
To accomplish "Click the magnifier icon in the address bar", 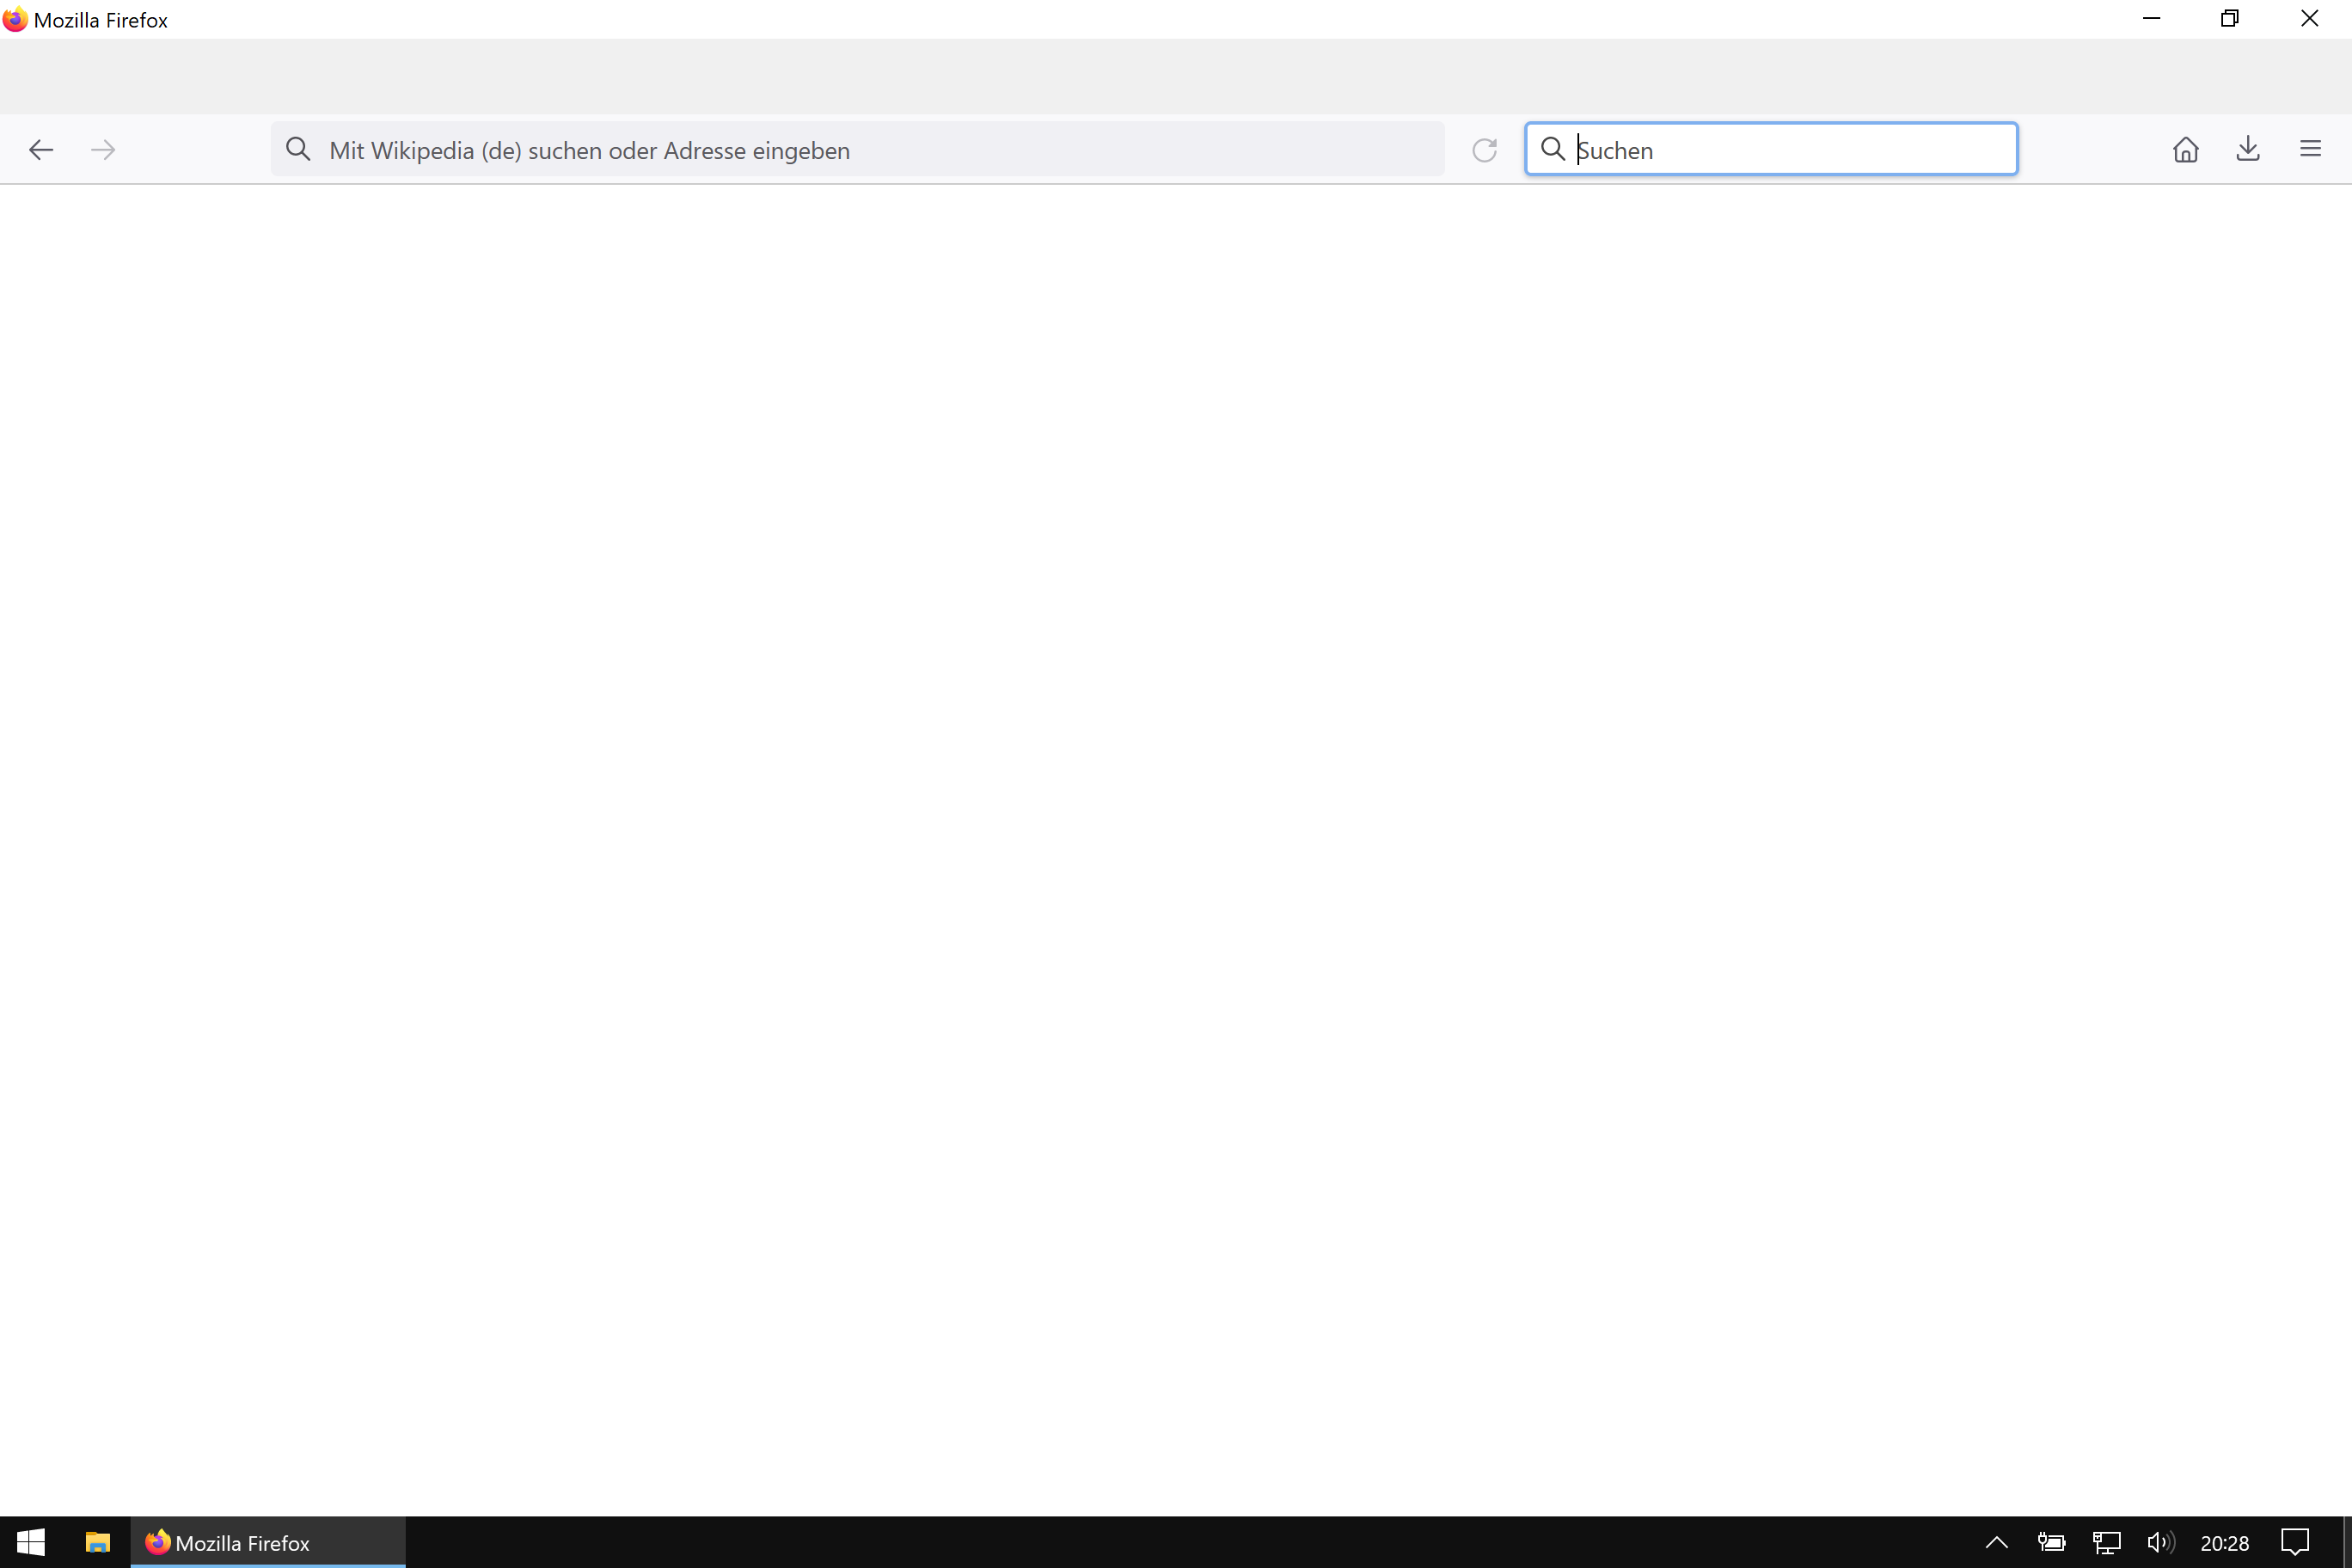I will 298,150.
